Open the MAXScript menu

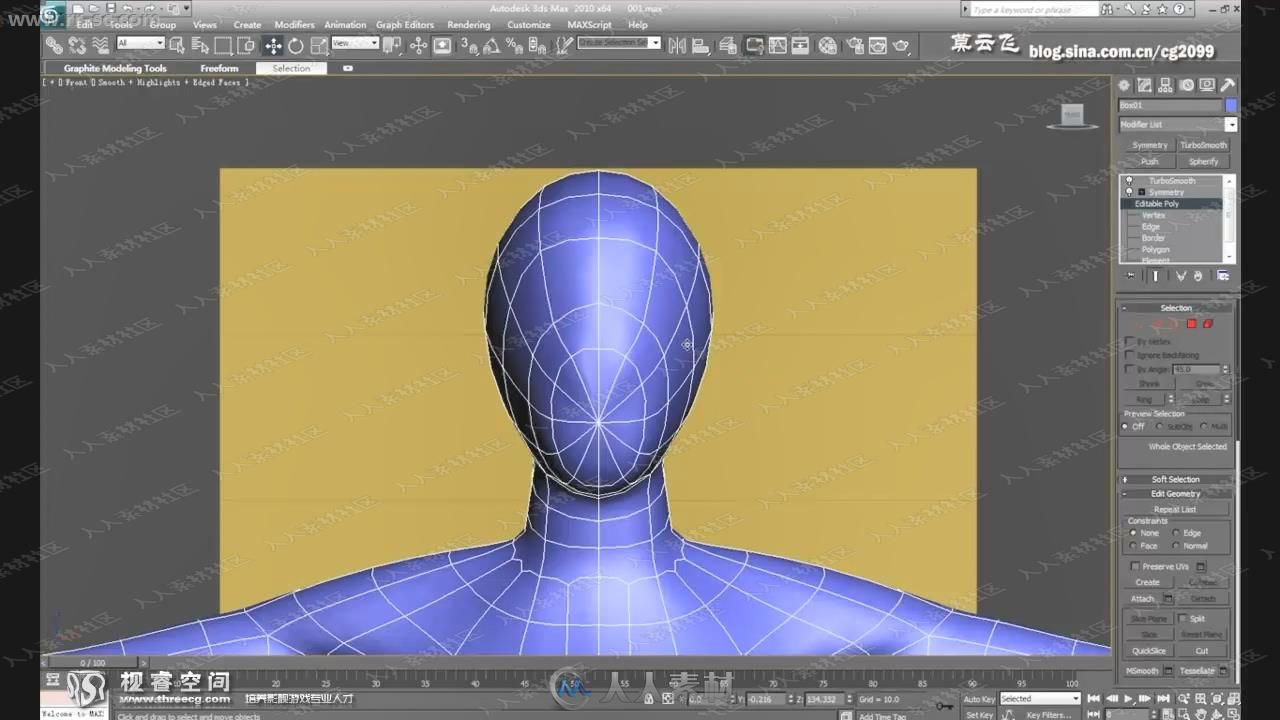coord(589,25)
